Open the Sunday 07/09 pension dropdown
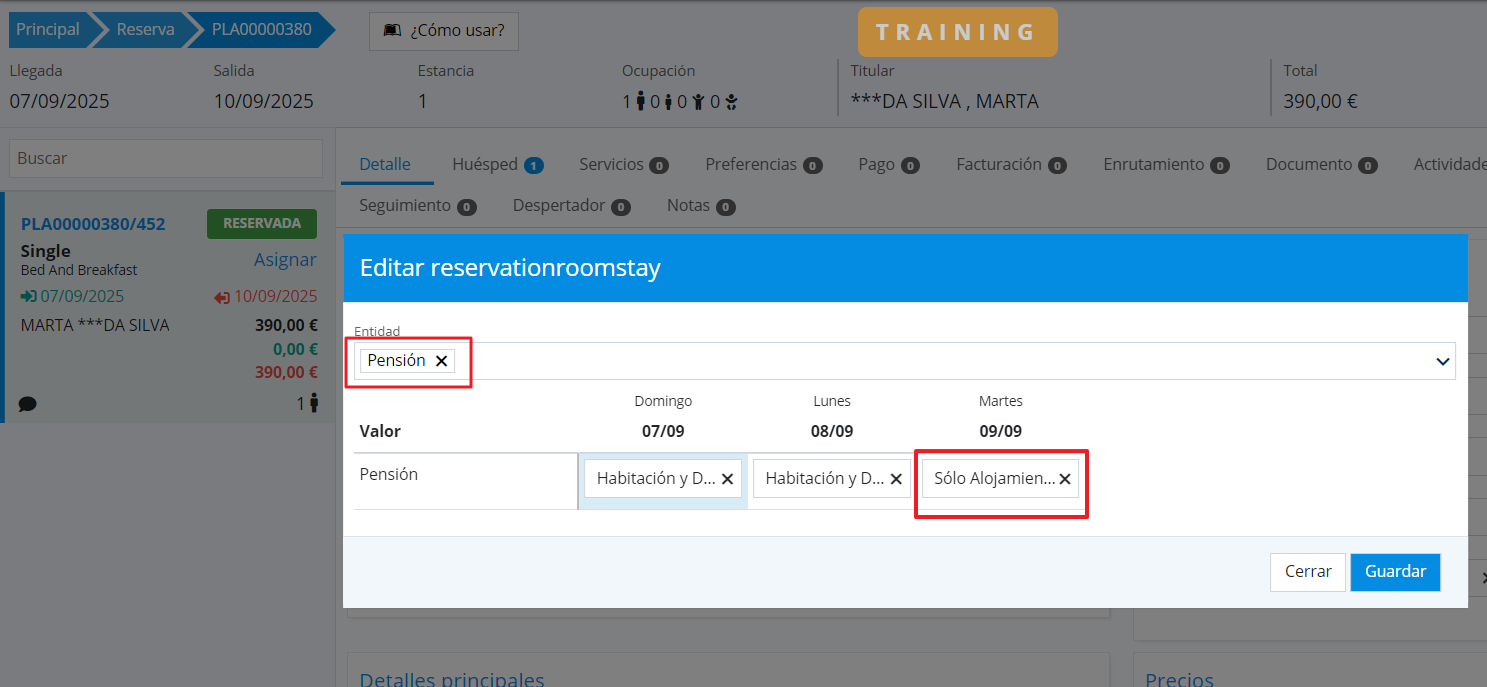 (655, 479)
